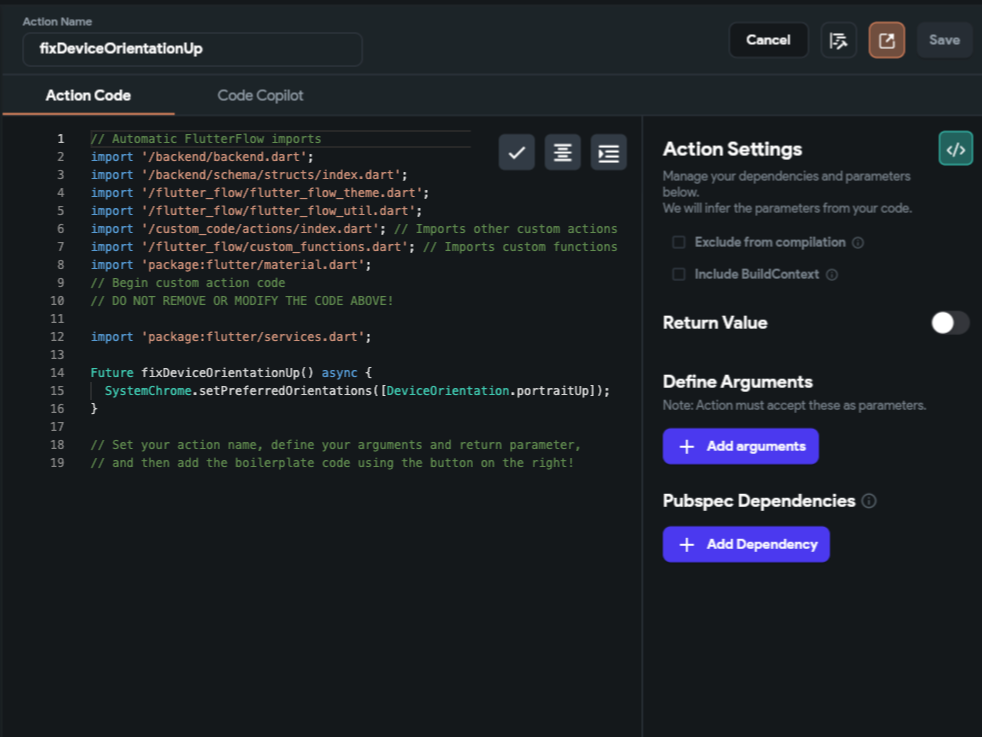Toggle the Return Value switch
This screenshot has height=737, width=982.
pos(950,323)
